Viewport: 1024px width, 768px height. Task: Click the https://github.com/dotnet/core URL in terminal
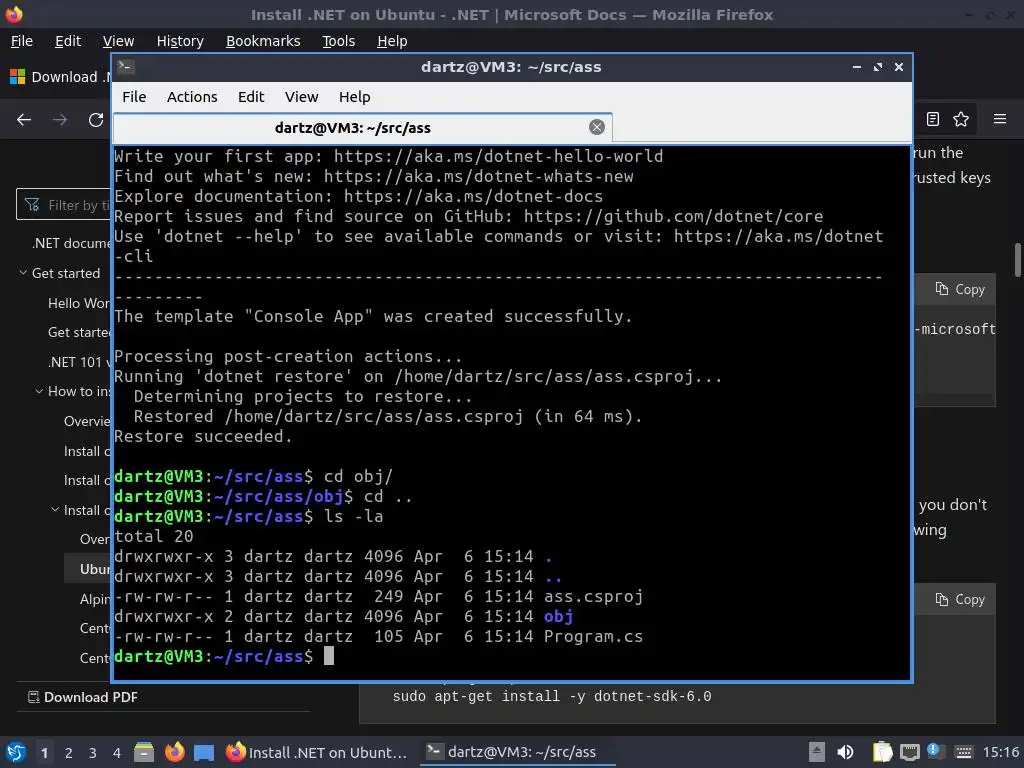(673, 216)
